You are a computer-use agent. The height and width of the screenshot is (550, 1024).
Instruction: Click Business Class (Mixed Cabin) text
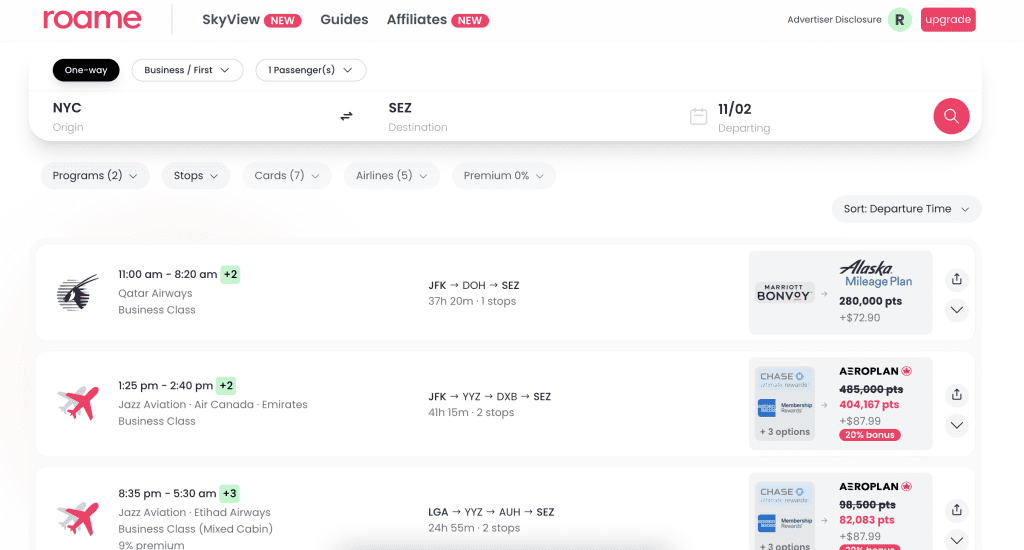tap(195, 529)
